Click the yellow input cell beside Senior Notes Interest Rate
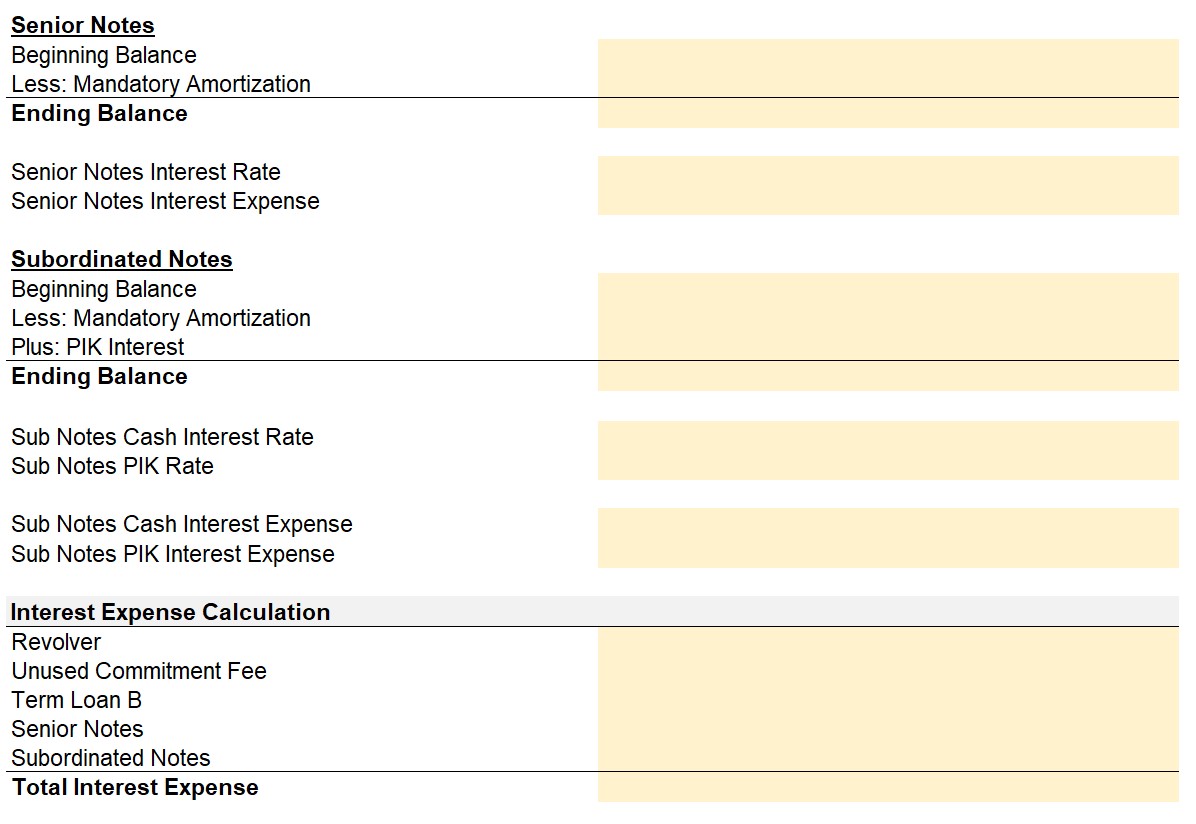 point(888,172)
